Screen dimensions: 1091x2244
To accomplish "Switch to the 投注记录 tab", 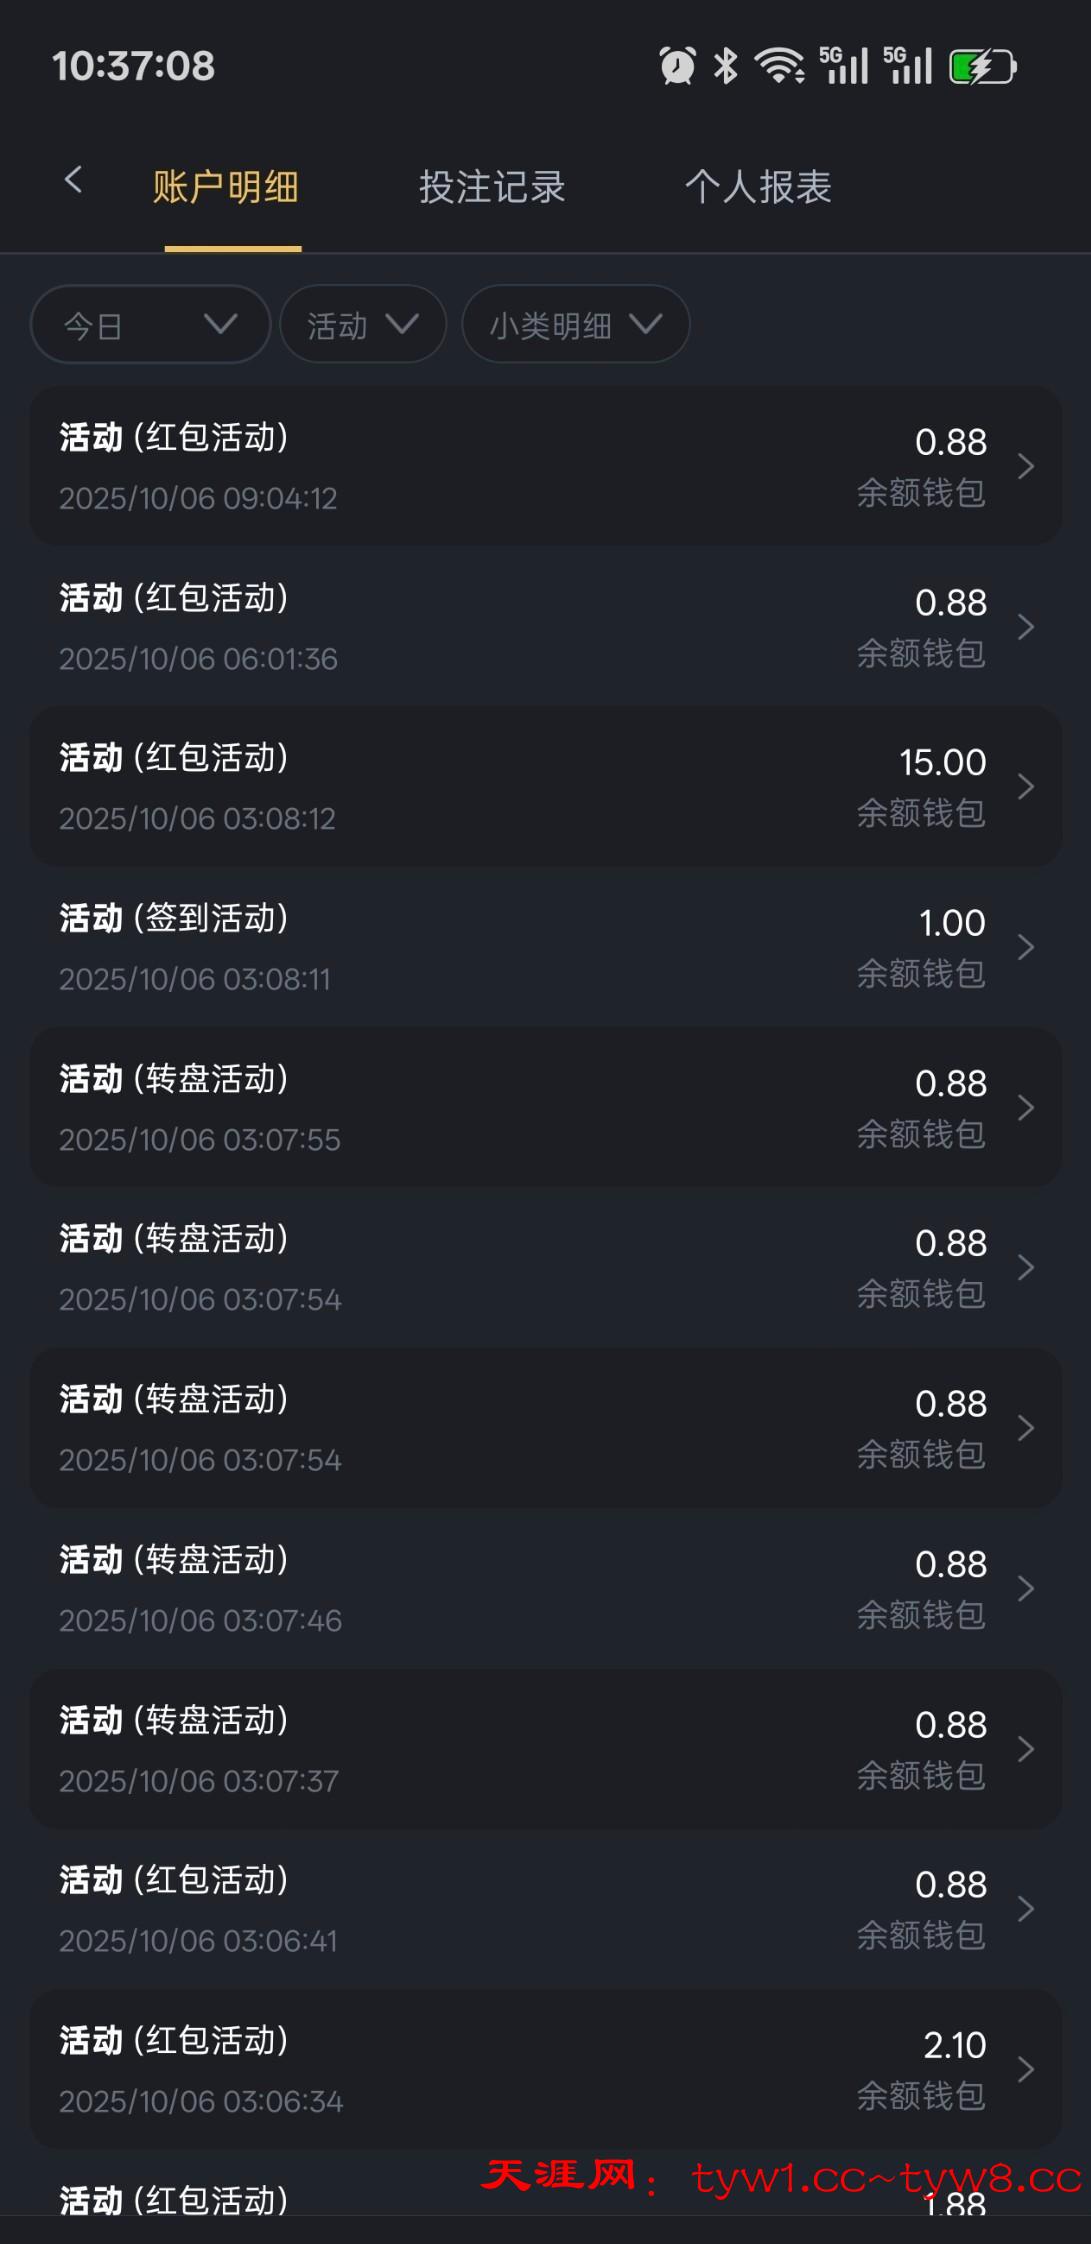I will [492, 187].
